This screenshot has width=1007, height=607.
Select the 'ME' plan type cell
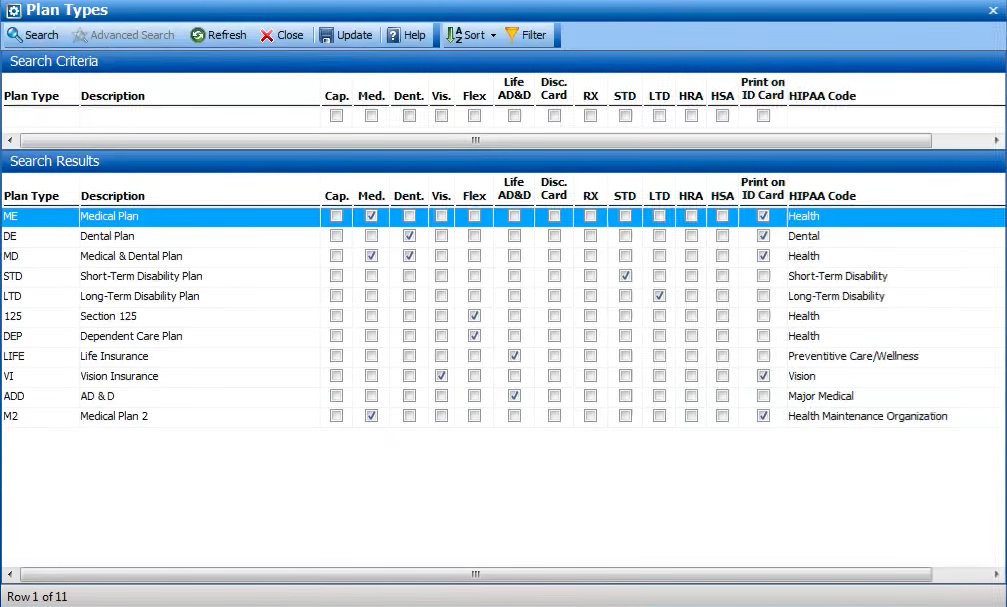[x=40, y=216]
